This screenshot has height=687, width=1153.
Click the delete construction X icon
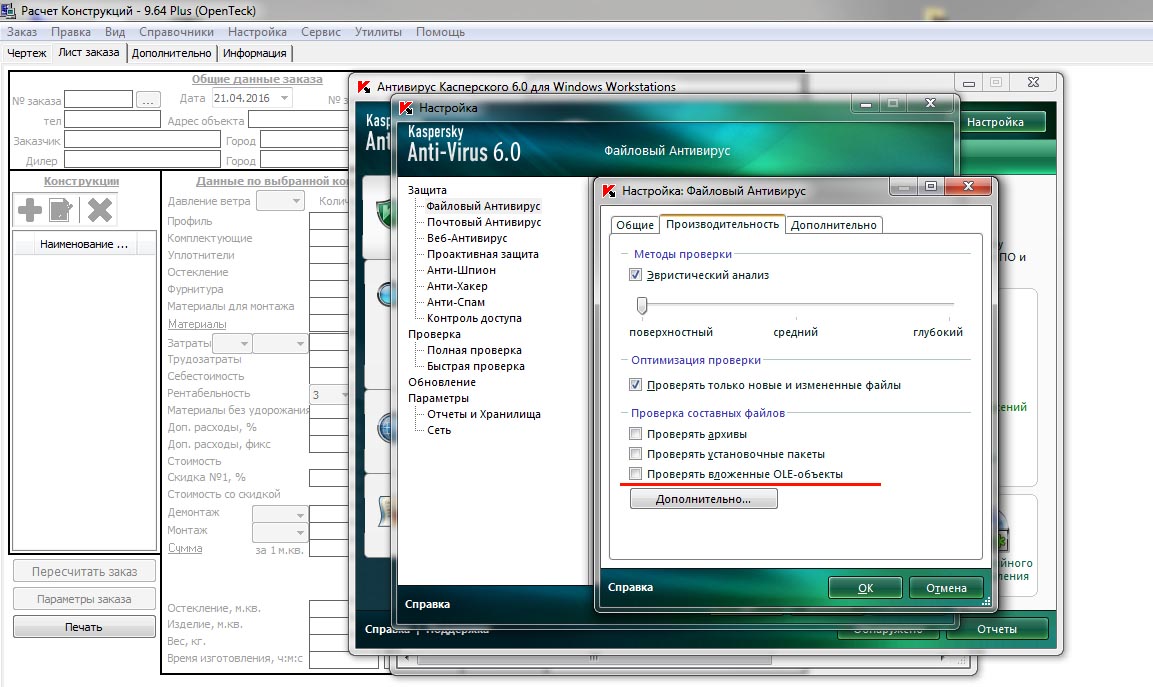99,210
